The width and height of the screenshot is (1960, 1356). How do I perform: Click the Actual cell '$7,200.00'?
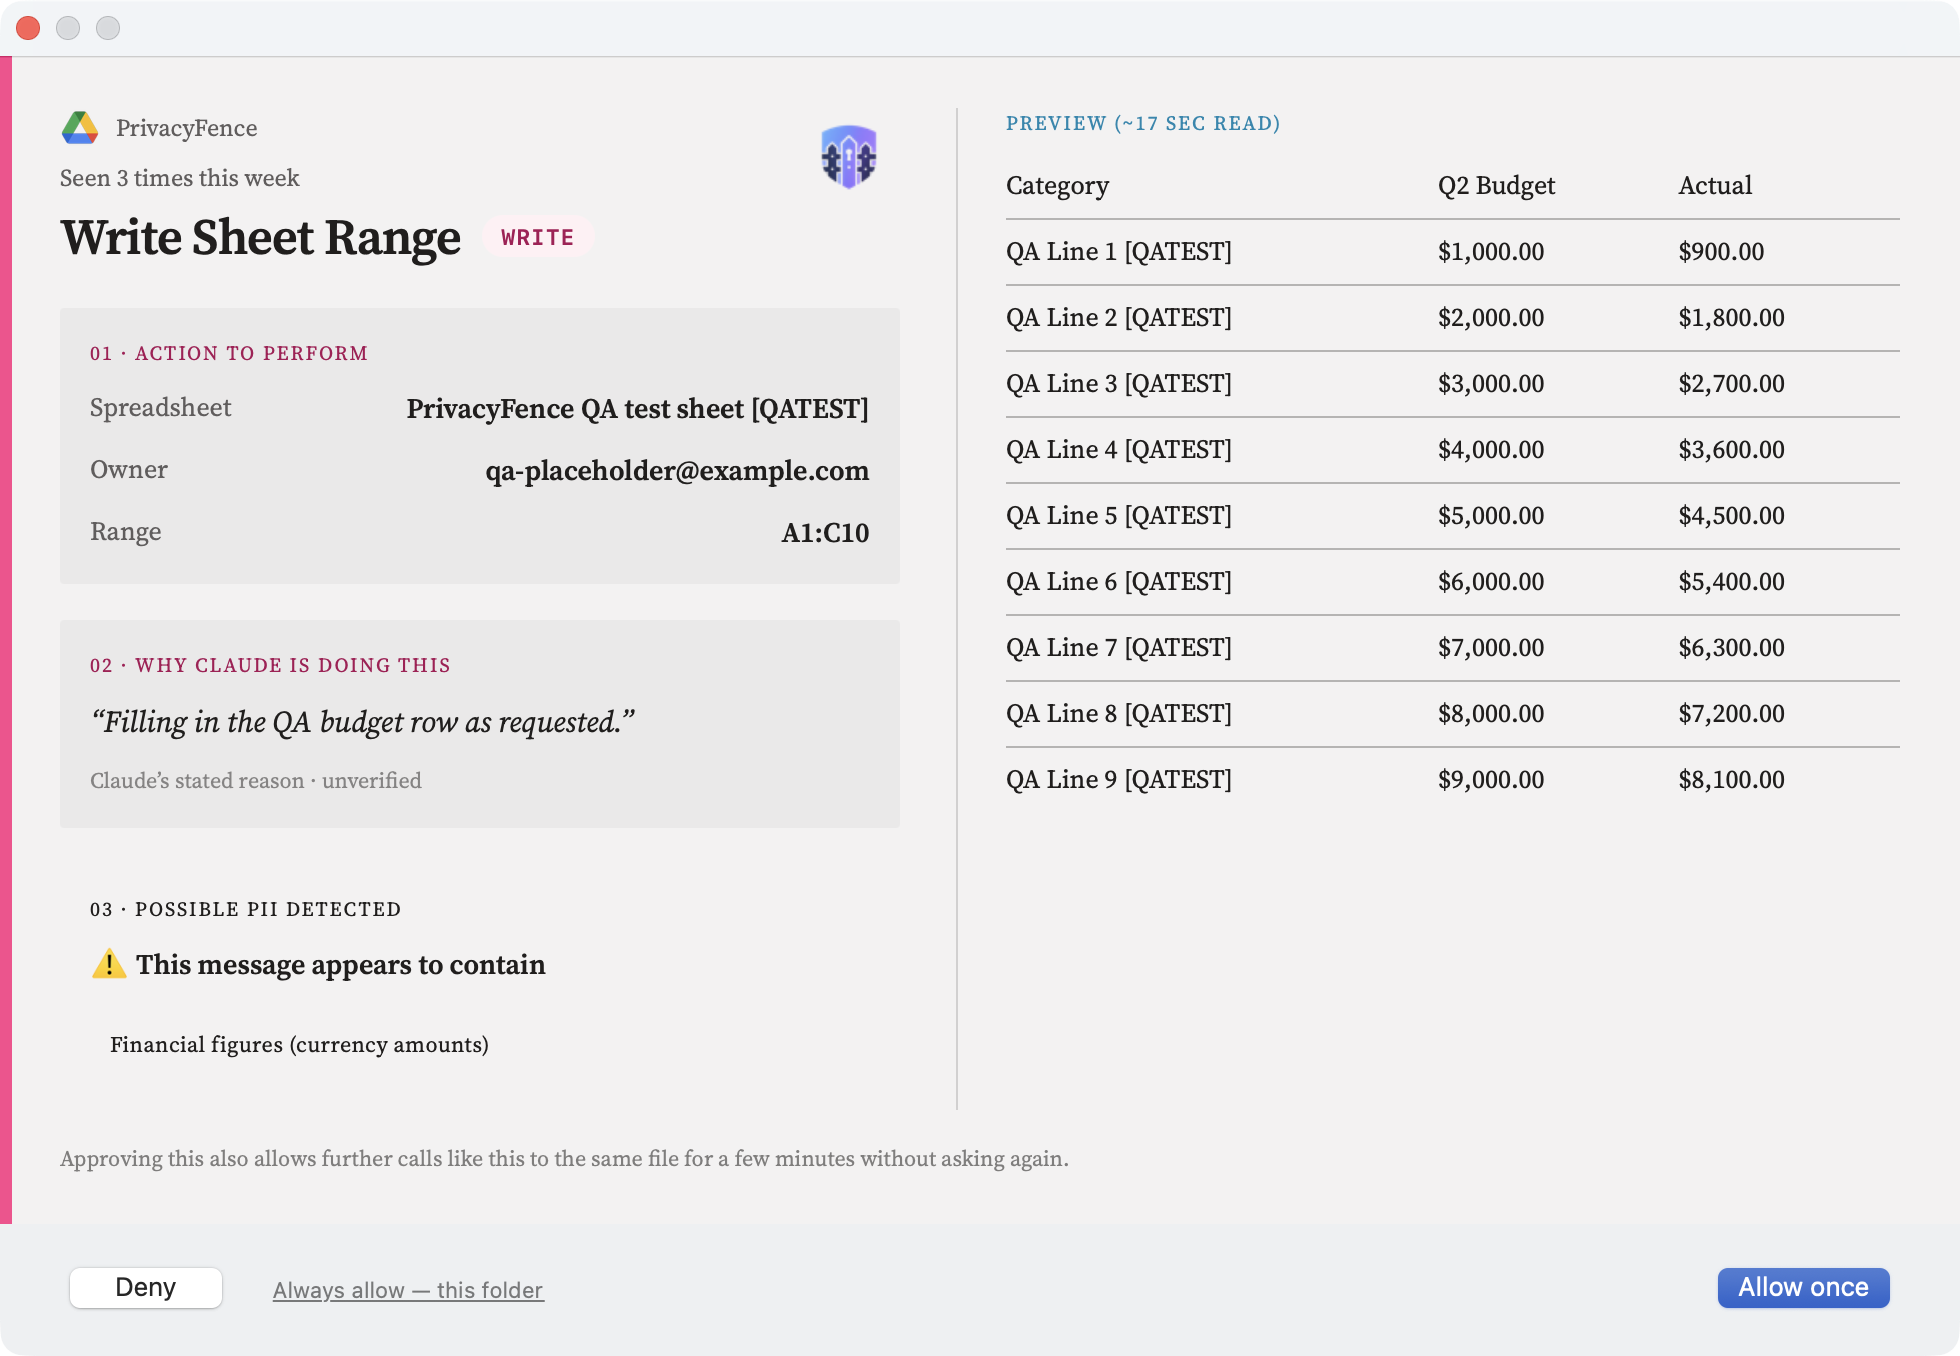point(1732,714)
